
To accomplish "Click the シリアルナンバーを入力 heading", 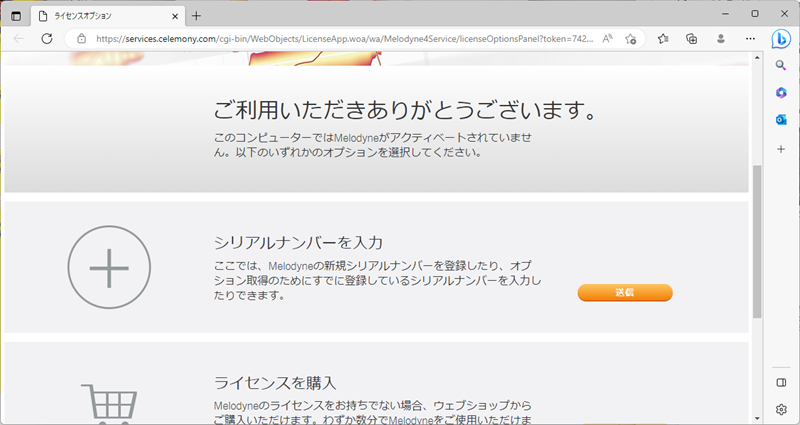I will click(x=298, y=242).
